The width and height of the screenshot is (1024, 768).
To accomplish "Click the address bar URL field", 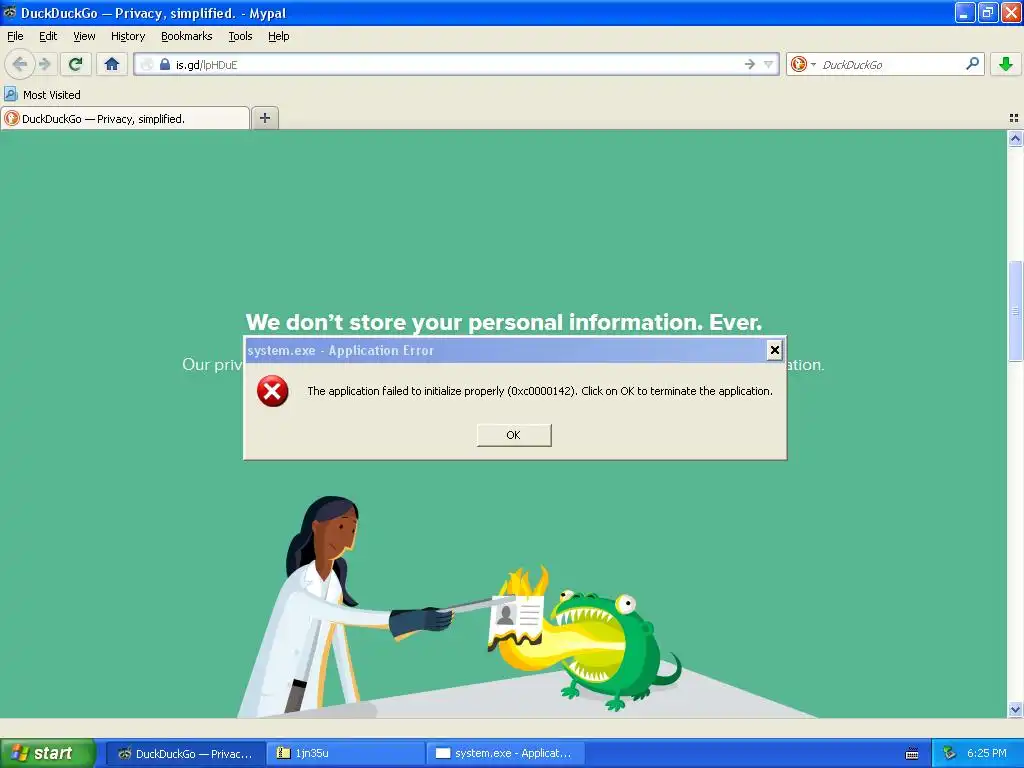I will (457, 64).
